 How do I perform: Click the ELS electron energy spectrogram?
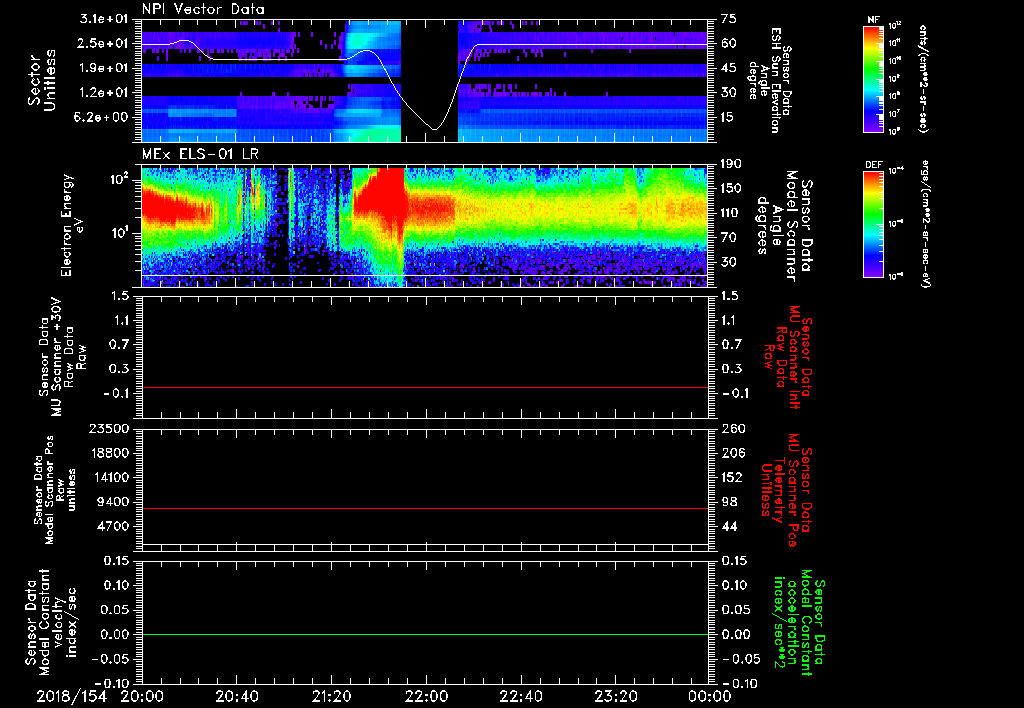(424, 226)
